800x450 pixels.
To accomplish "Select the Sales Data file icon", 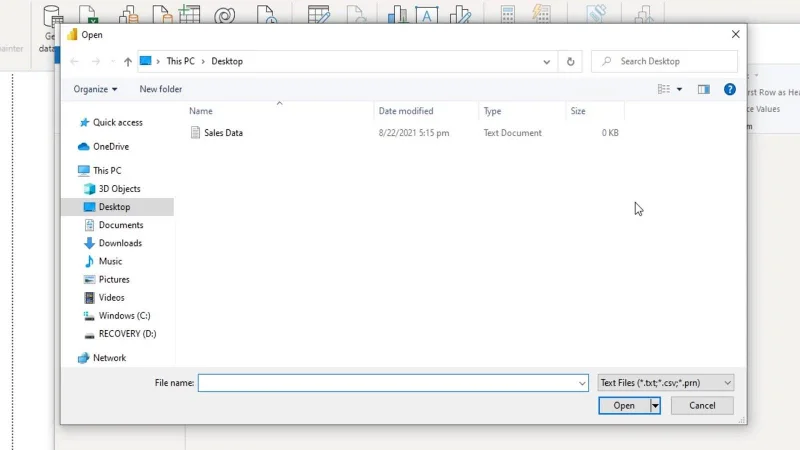I will (195, 133).
